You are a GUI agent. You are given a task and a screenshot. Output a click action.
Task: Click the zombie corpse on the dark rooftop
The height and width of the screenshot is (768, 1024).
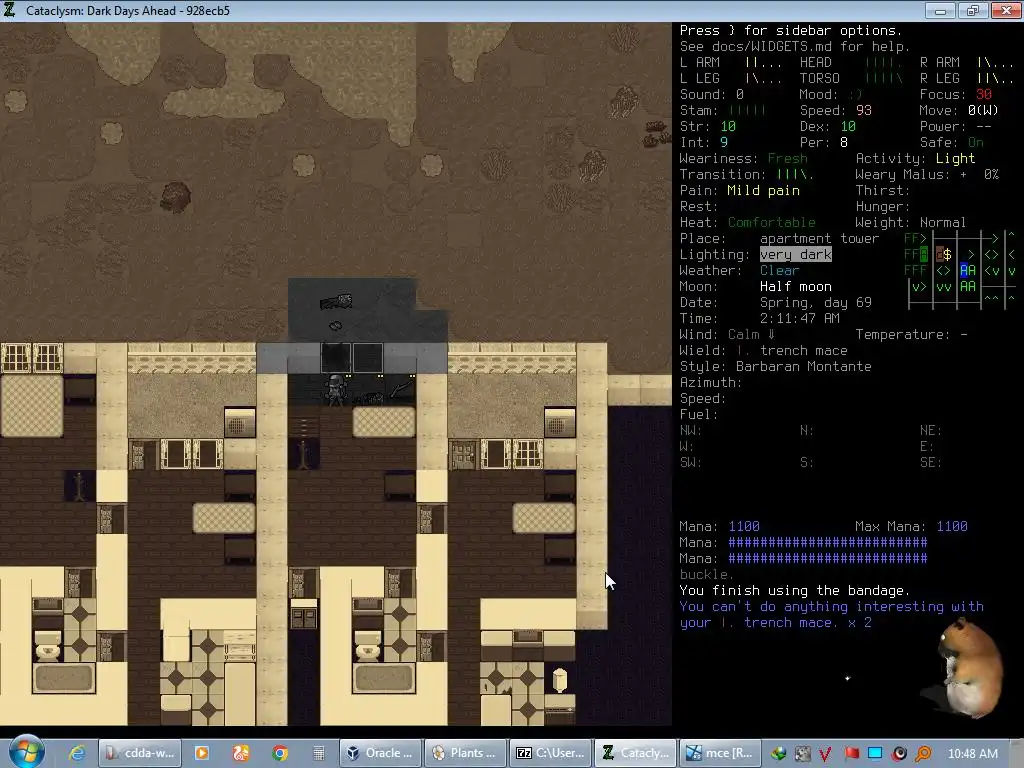[336, 302]
